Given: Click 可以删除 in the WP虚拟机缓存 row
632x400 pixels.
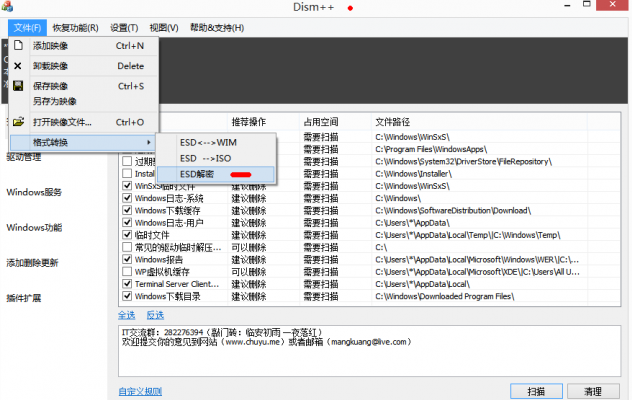Looking at the screenshot, I should click(x=249, y=272).
